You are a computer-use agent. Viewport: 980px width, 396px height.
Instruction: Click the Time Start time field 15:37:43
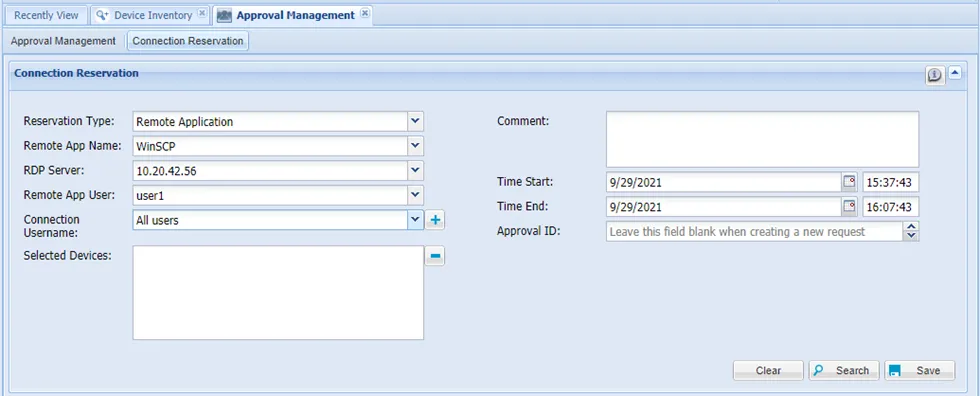(891, 182)
